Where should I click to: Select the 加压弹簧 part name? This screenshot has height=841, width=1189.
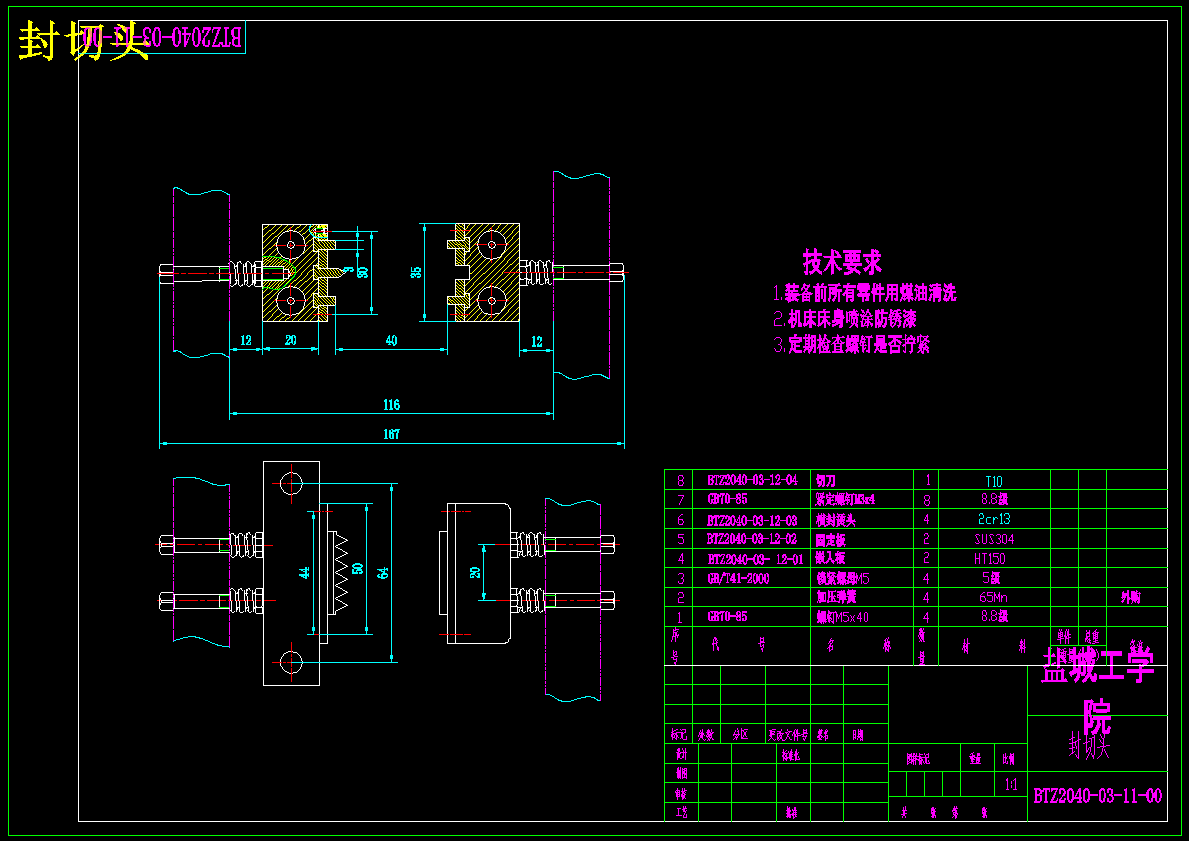pyautogui.click(x=836, y=598)
